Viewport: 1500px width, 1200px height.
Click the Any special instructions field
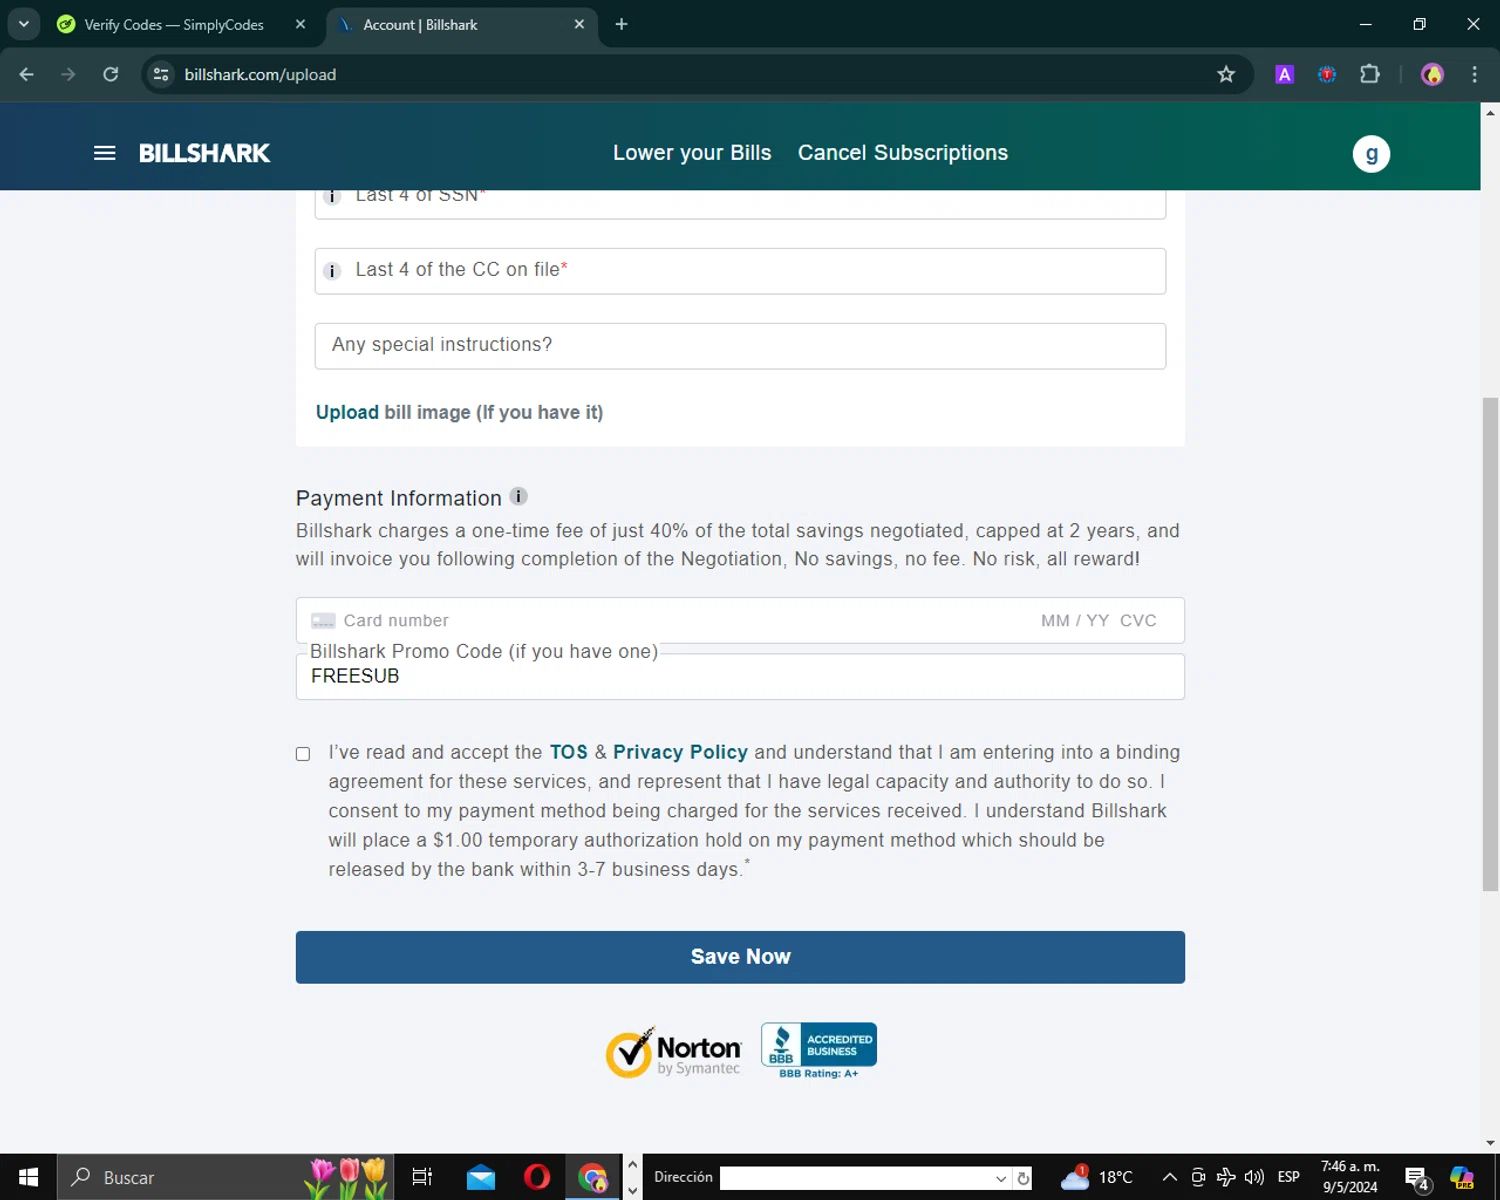tap(740, 346)
